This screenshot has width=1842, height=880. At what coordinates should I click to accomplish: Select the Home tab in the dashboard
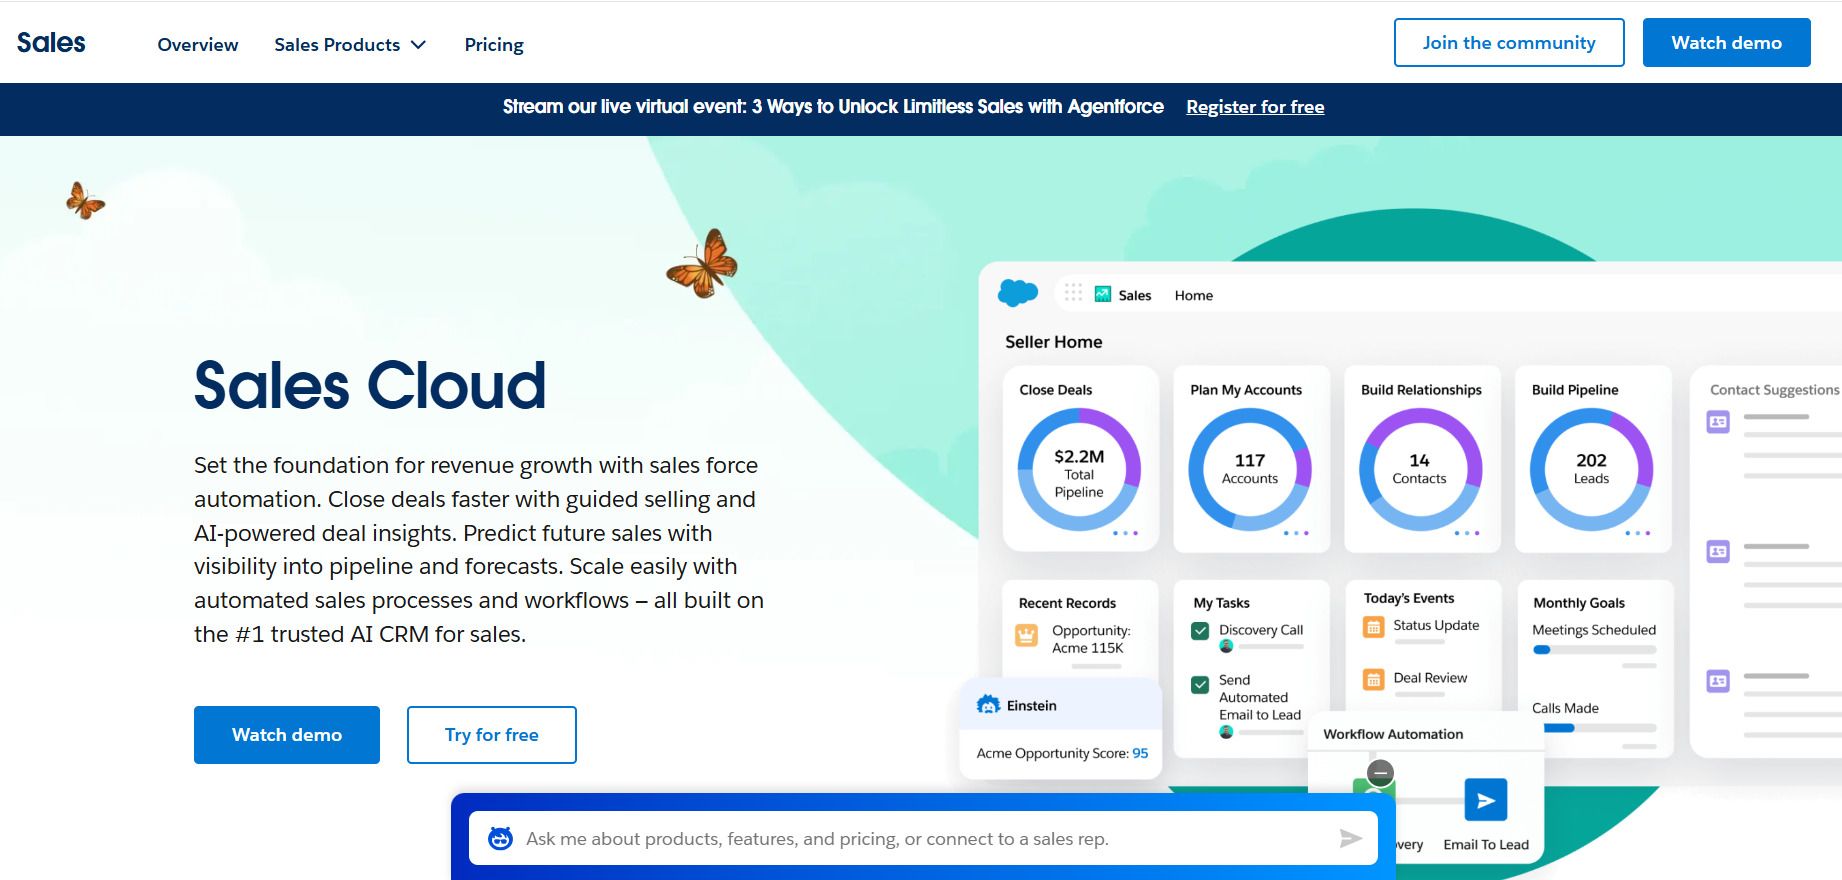click(x=1194, y=295)
